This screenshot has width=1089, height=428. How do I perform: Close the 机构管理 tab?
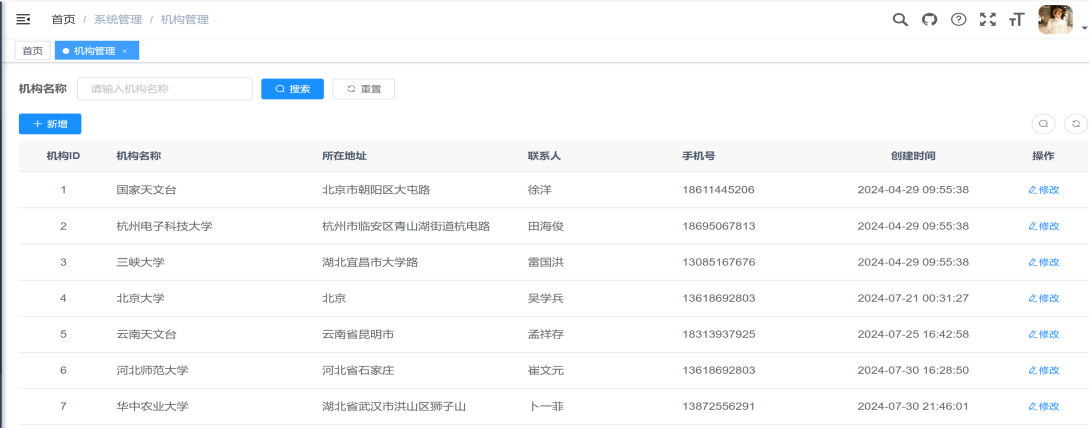[124, 51]
